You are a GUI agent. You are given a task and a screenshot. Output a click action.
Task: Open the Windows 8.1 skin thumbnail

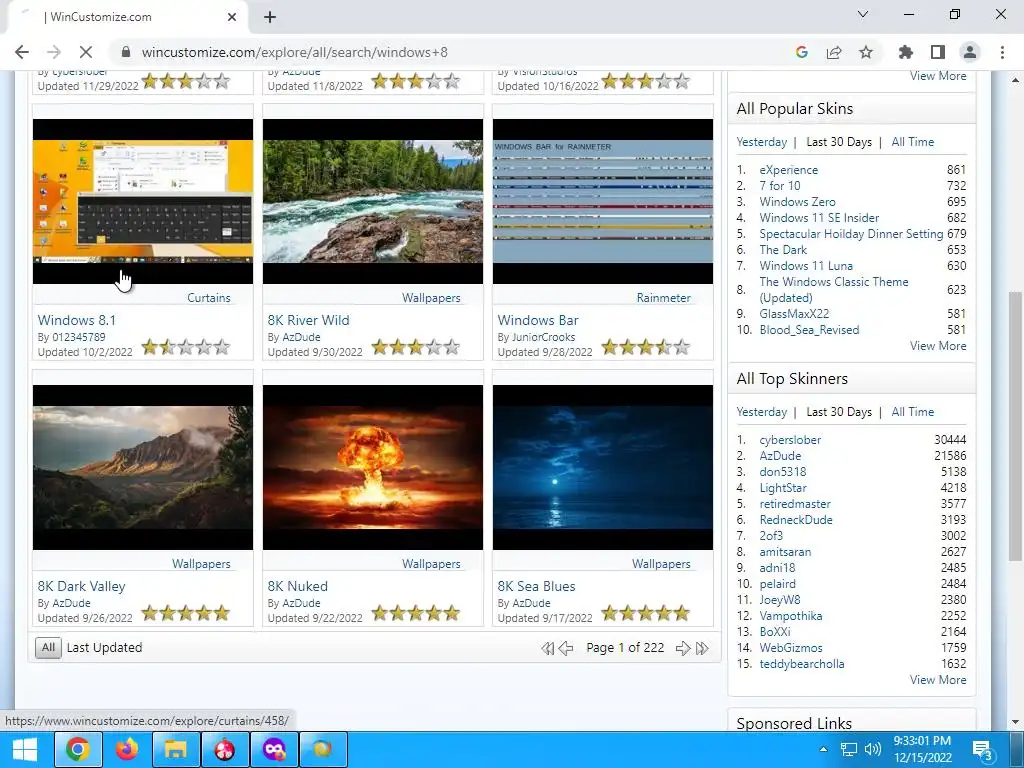click(x=143, y=201)
